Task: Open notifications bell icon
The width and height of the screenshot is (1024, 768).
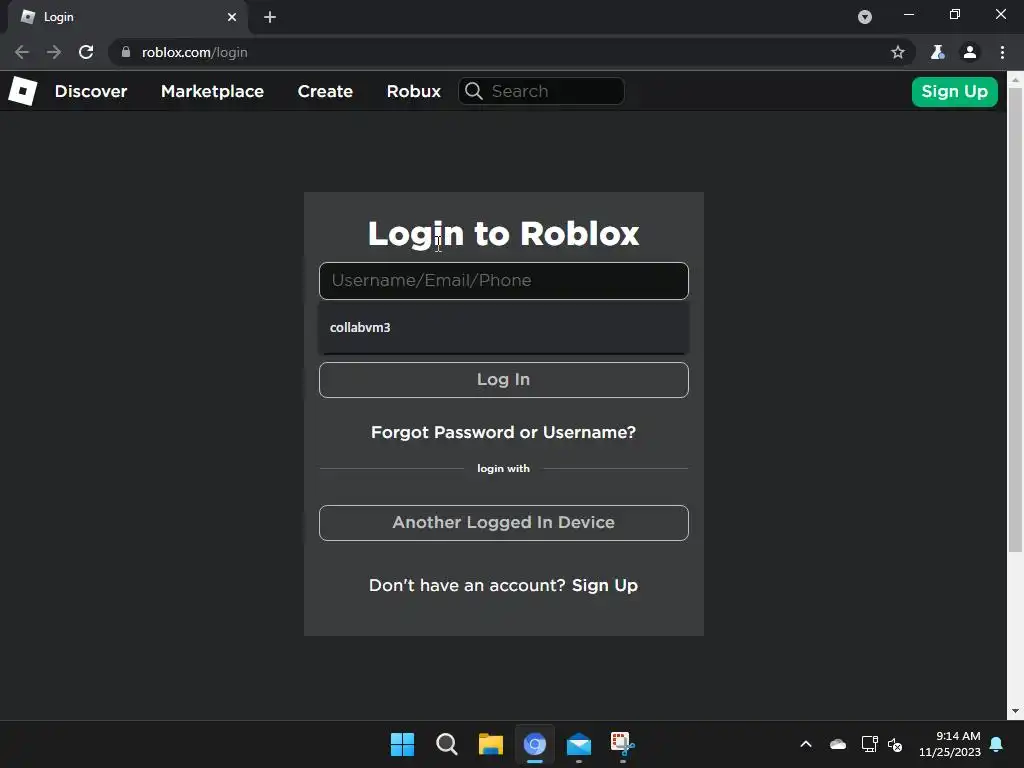Action: click(x=997, y=744)
